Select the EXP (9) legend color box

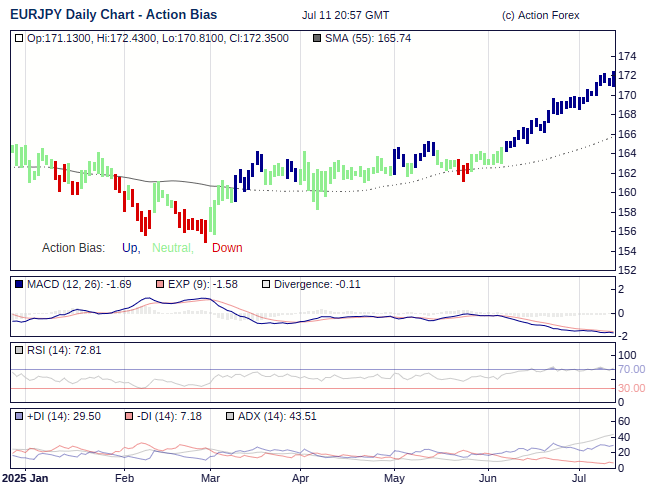(159, 284)
